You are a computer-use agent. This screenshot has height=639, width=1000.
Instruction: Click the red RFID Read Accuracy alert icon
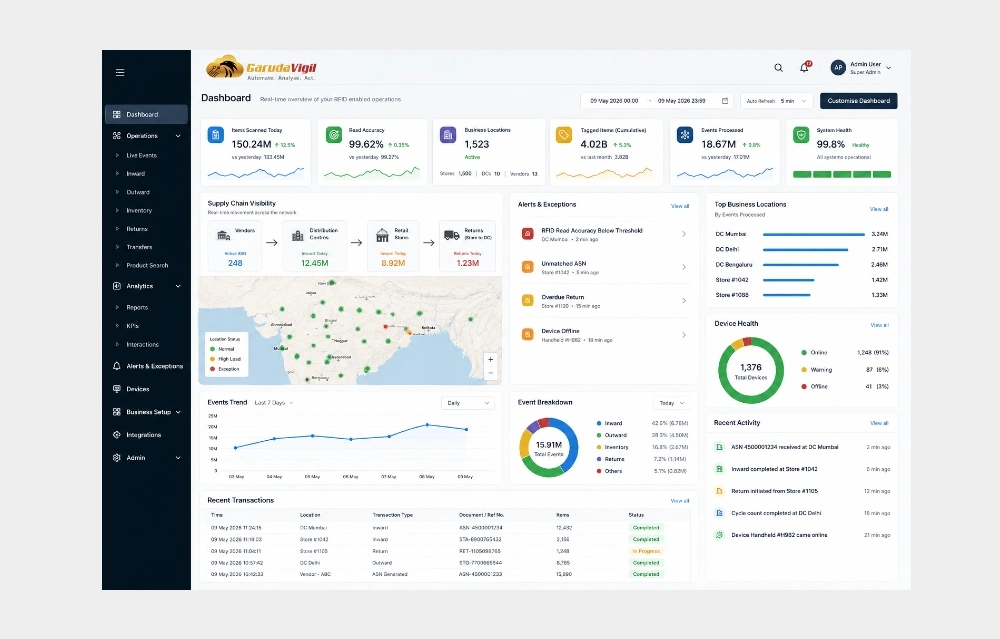pyautogui.click(x=527, y=234)
